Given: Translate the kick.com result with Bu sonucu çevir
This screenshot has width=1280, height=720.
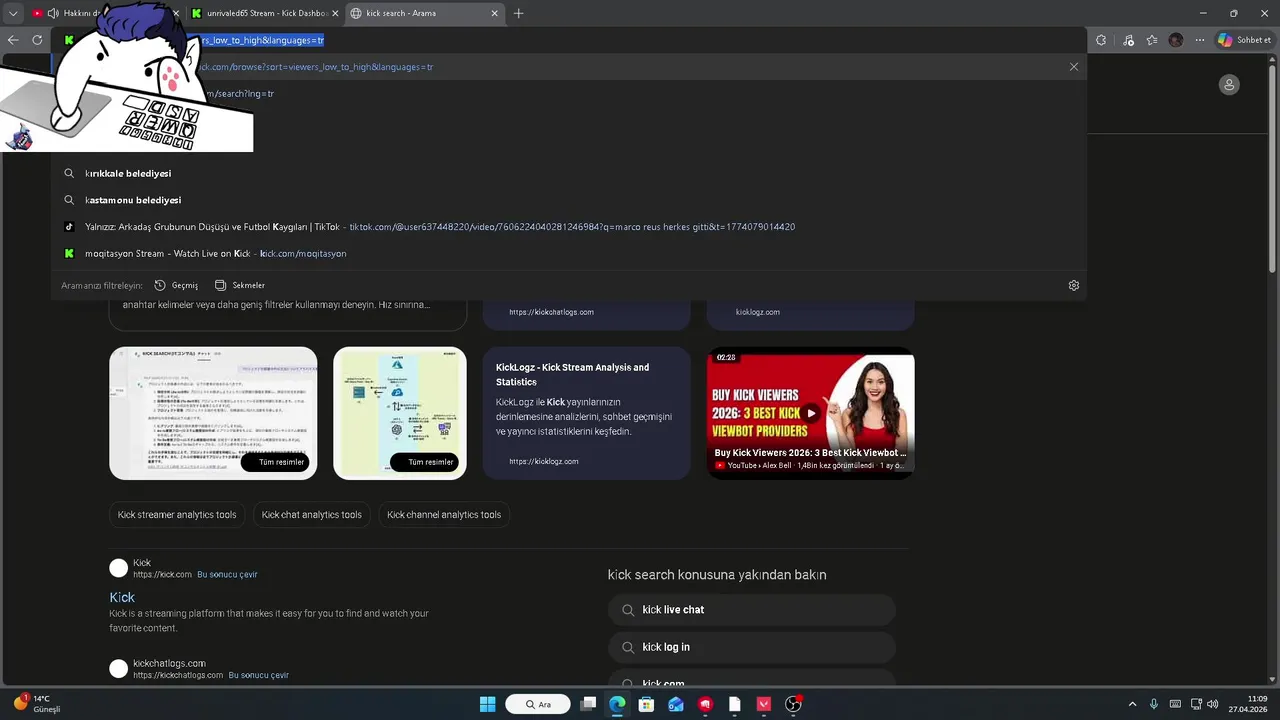Looking at the screenshot, I should click(x=227, y=575).
